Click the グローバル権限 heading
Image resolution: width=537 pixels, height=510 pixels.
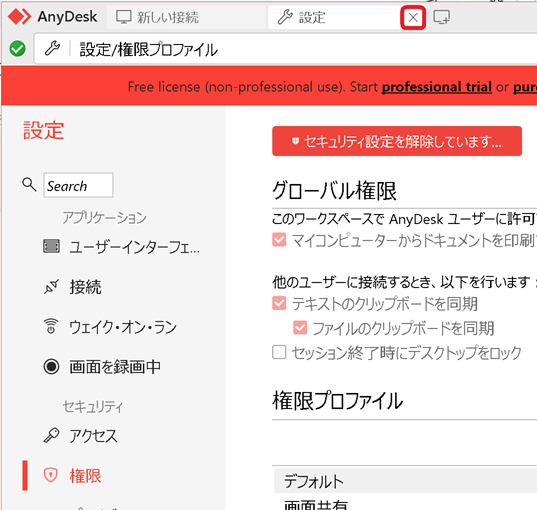[334, 191]
